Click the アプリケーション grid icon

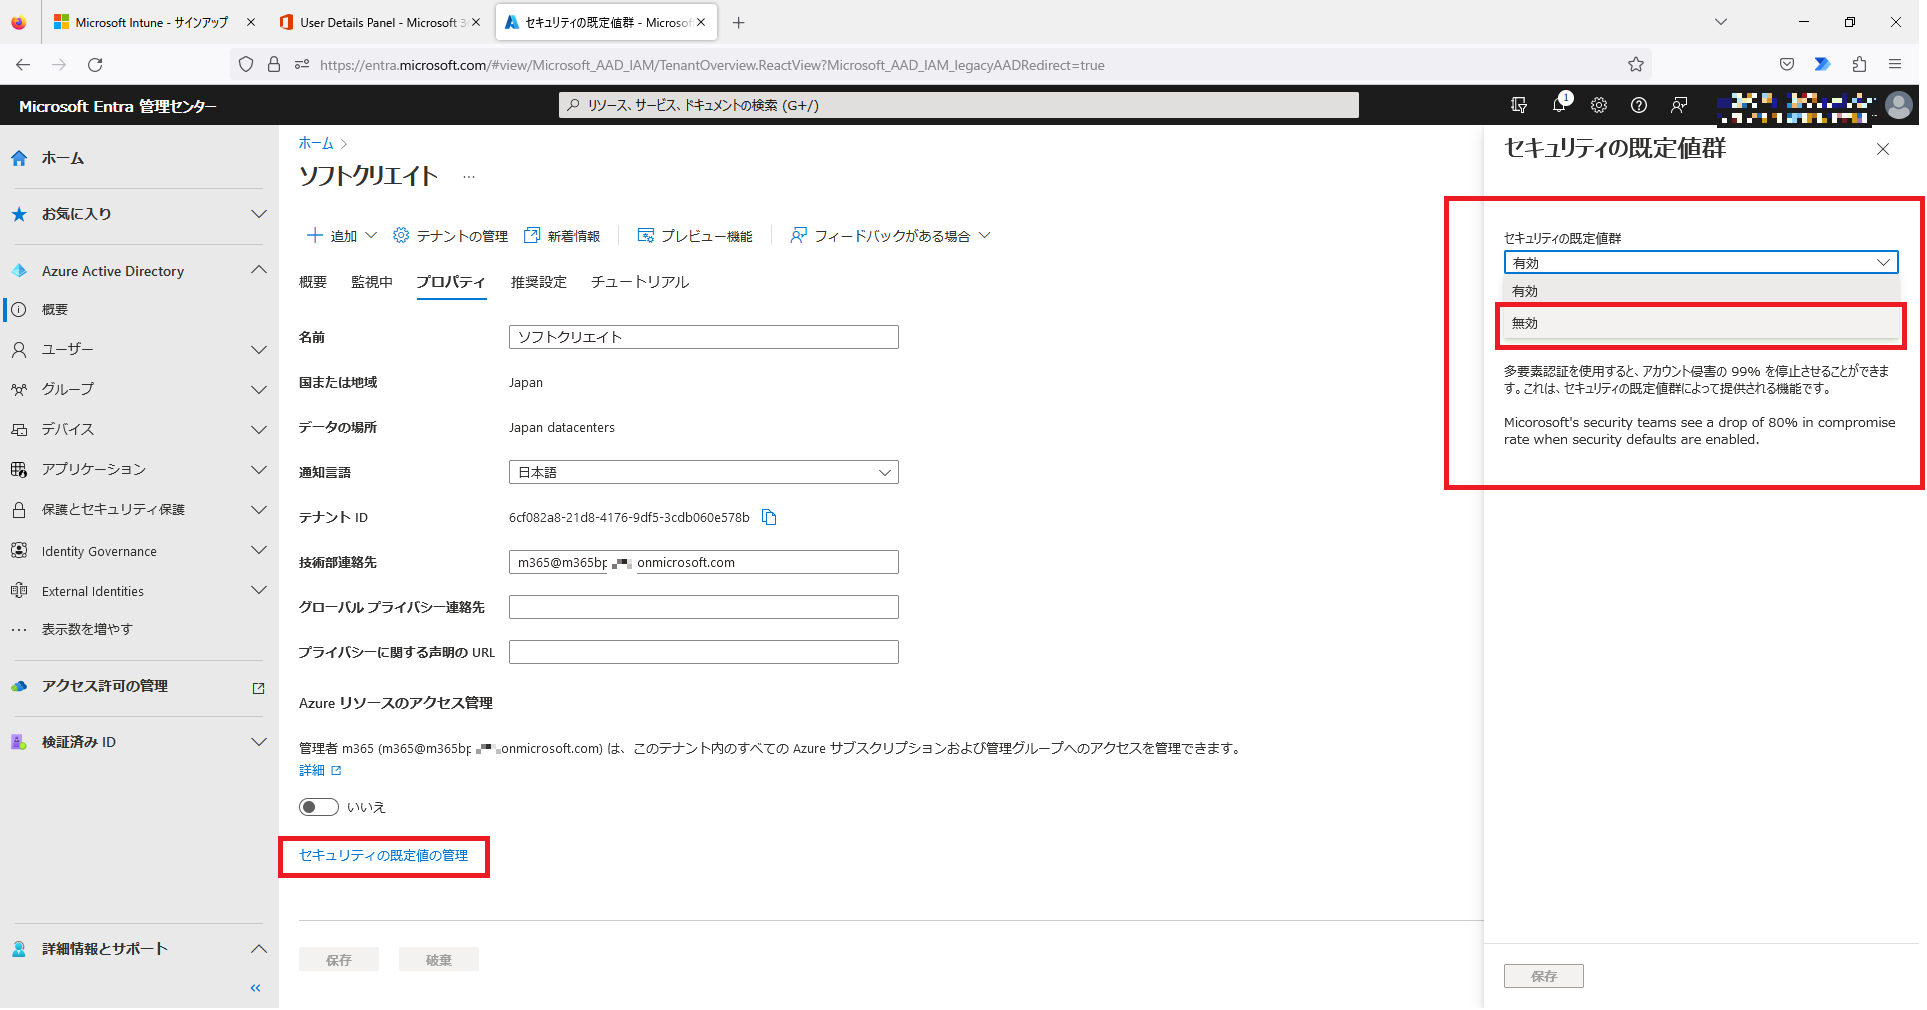tap(19, 470)
